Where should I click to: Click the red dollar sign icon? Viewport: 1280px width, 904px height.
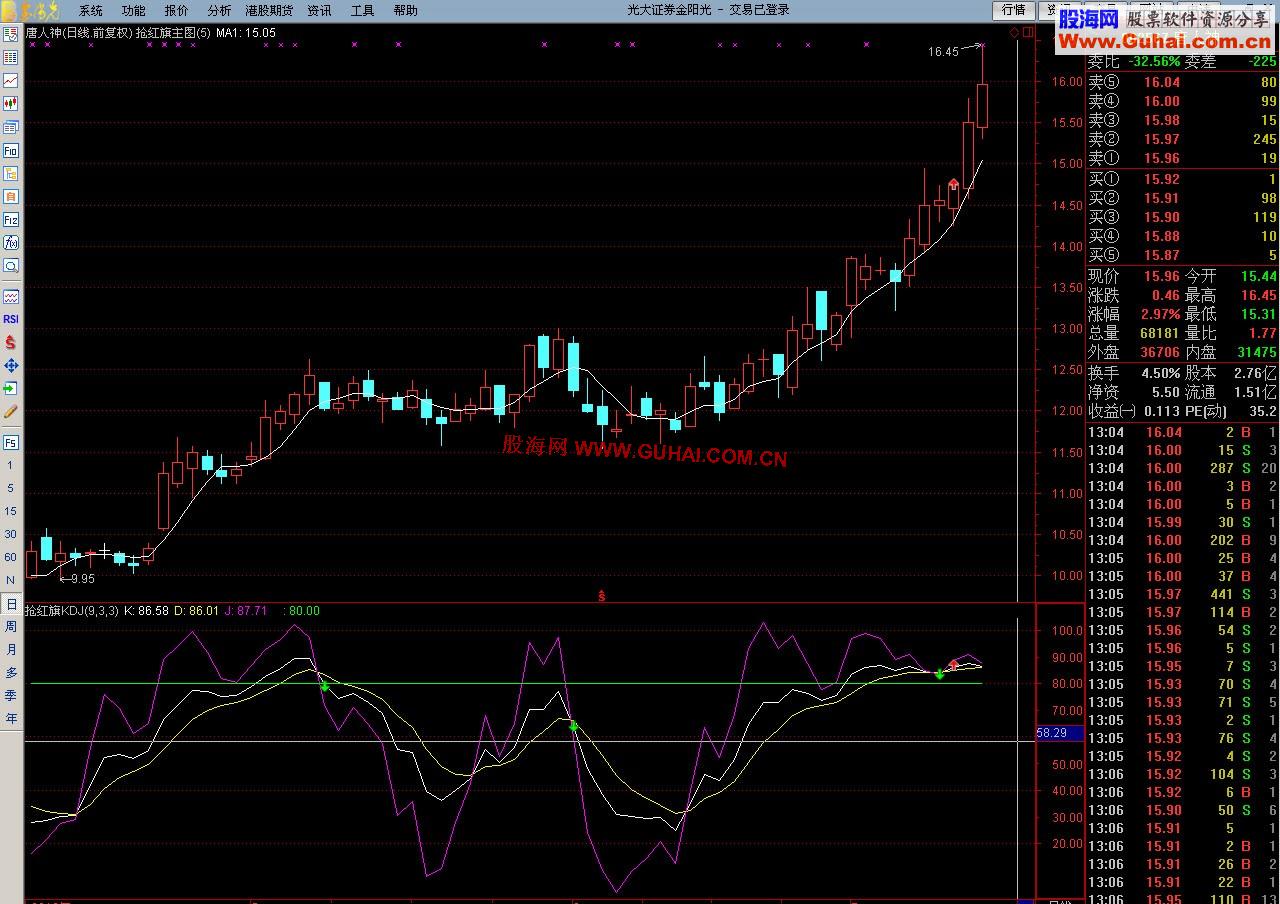[11, 342]
